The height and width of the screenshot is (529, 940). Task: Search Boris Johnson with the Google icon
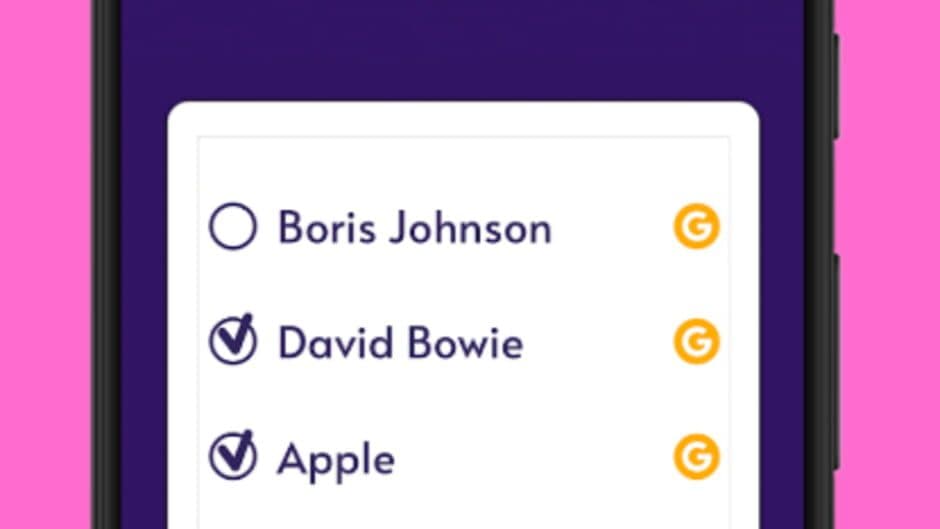[x=696, y=226]
